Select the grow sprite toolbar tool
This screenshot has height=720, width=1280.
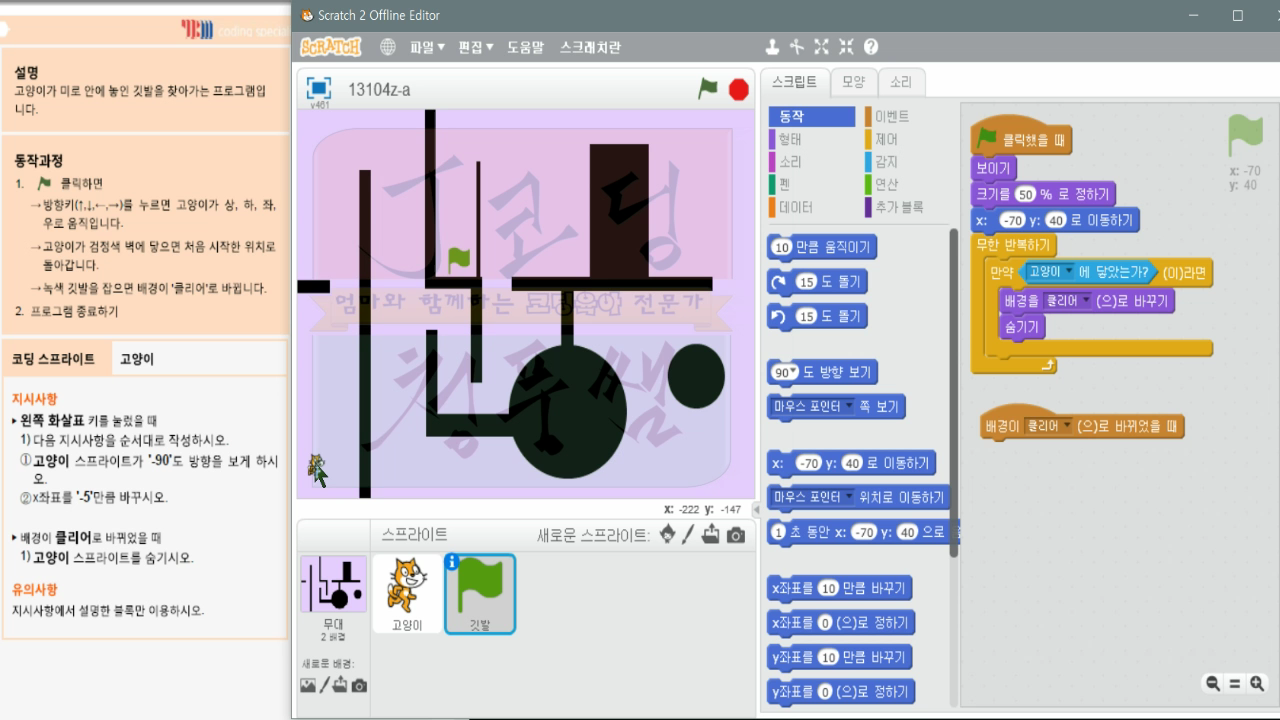[x=822, y=46]
